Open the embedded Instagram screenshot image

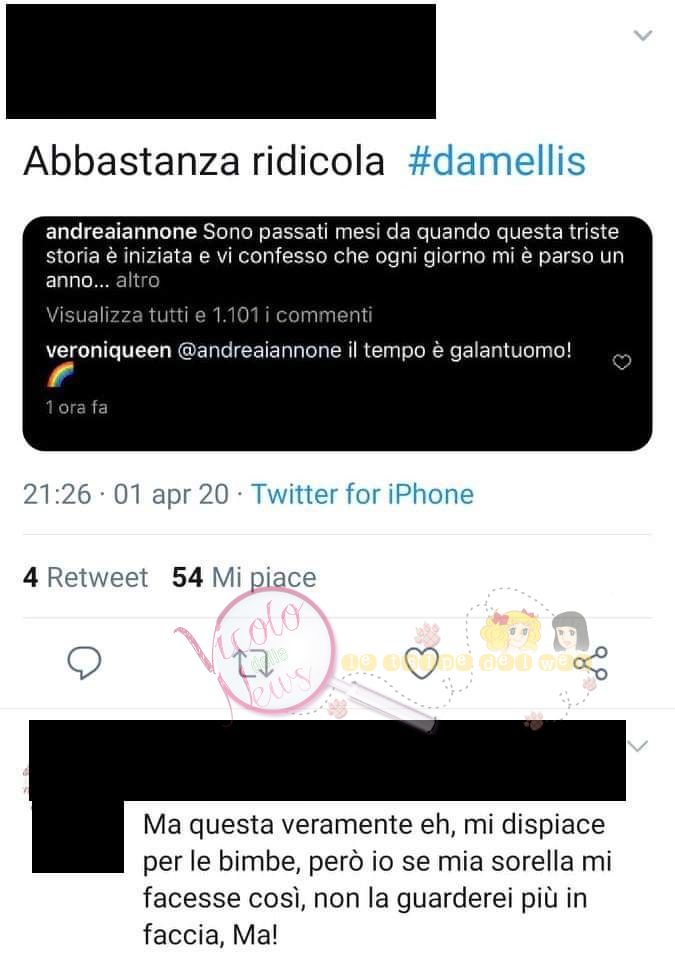(338, 333)
